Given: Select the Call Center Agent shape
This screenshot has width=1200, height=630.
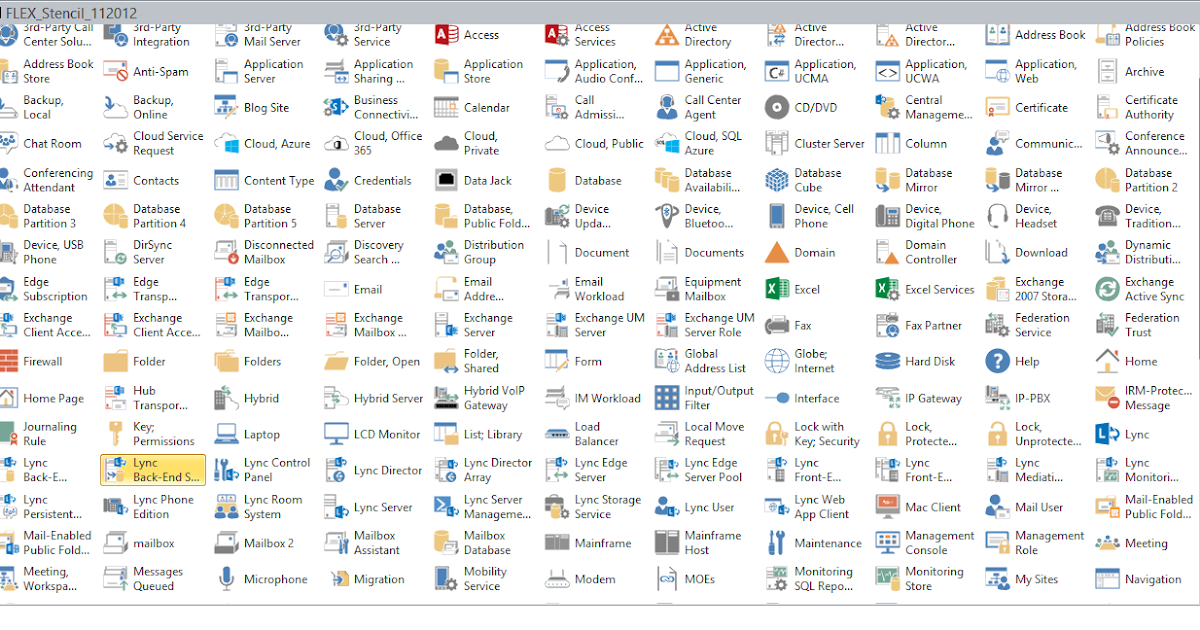Looking at the screenshot, I should [x=700, y=107].
